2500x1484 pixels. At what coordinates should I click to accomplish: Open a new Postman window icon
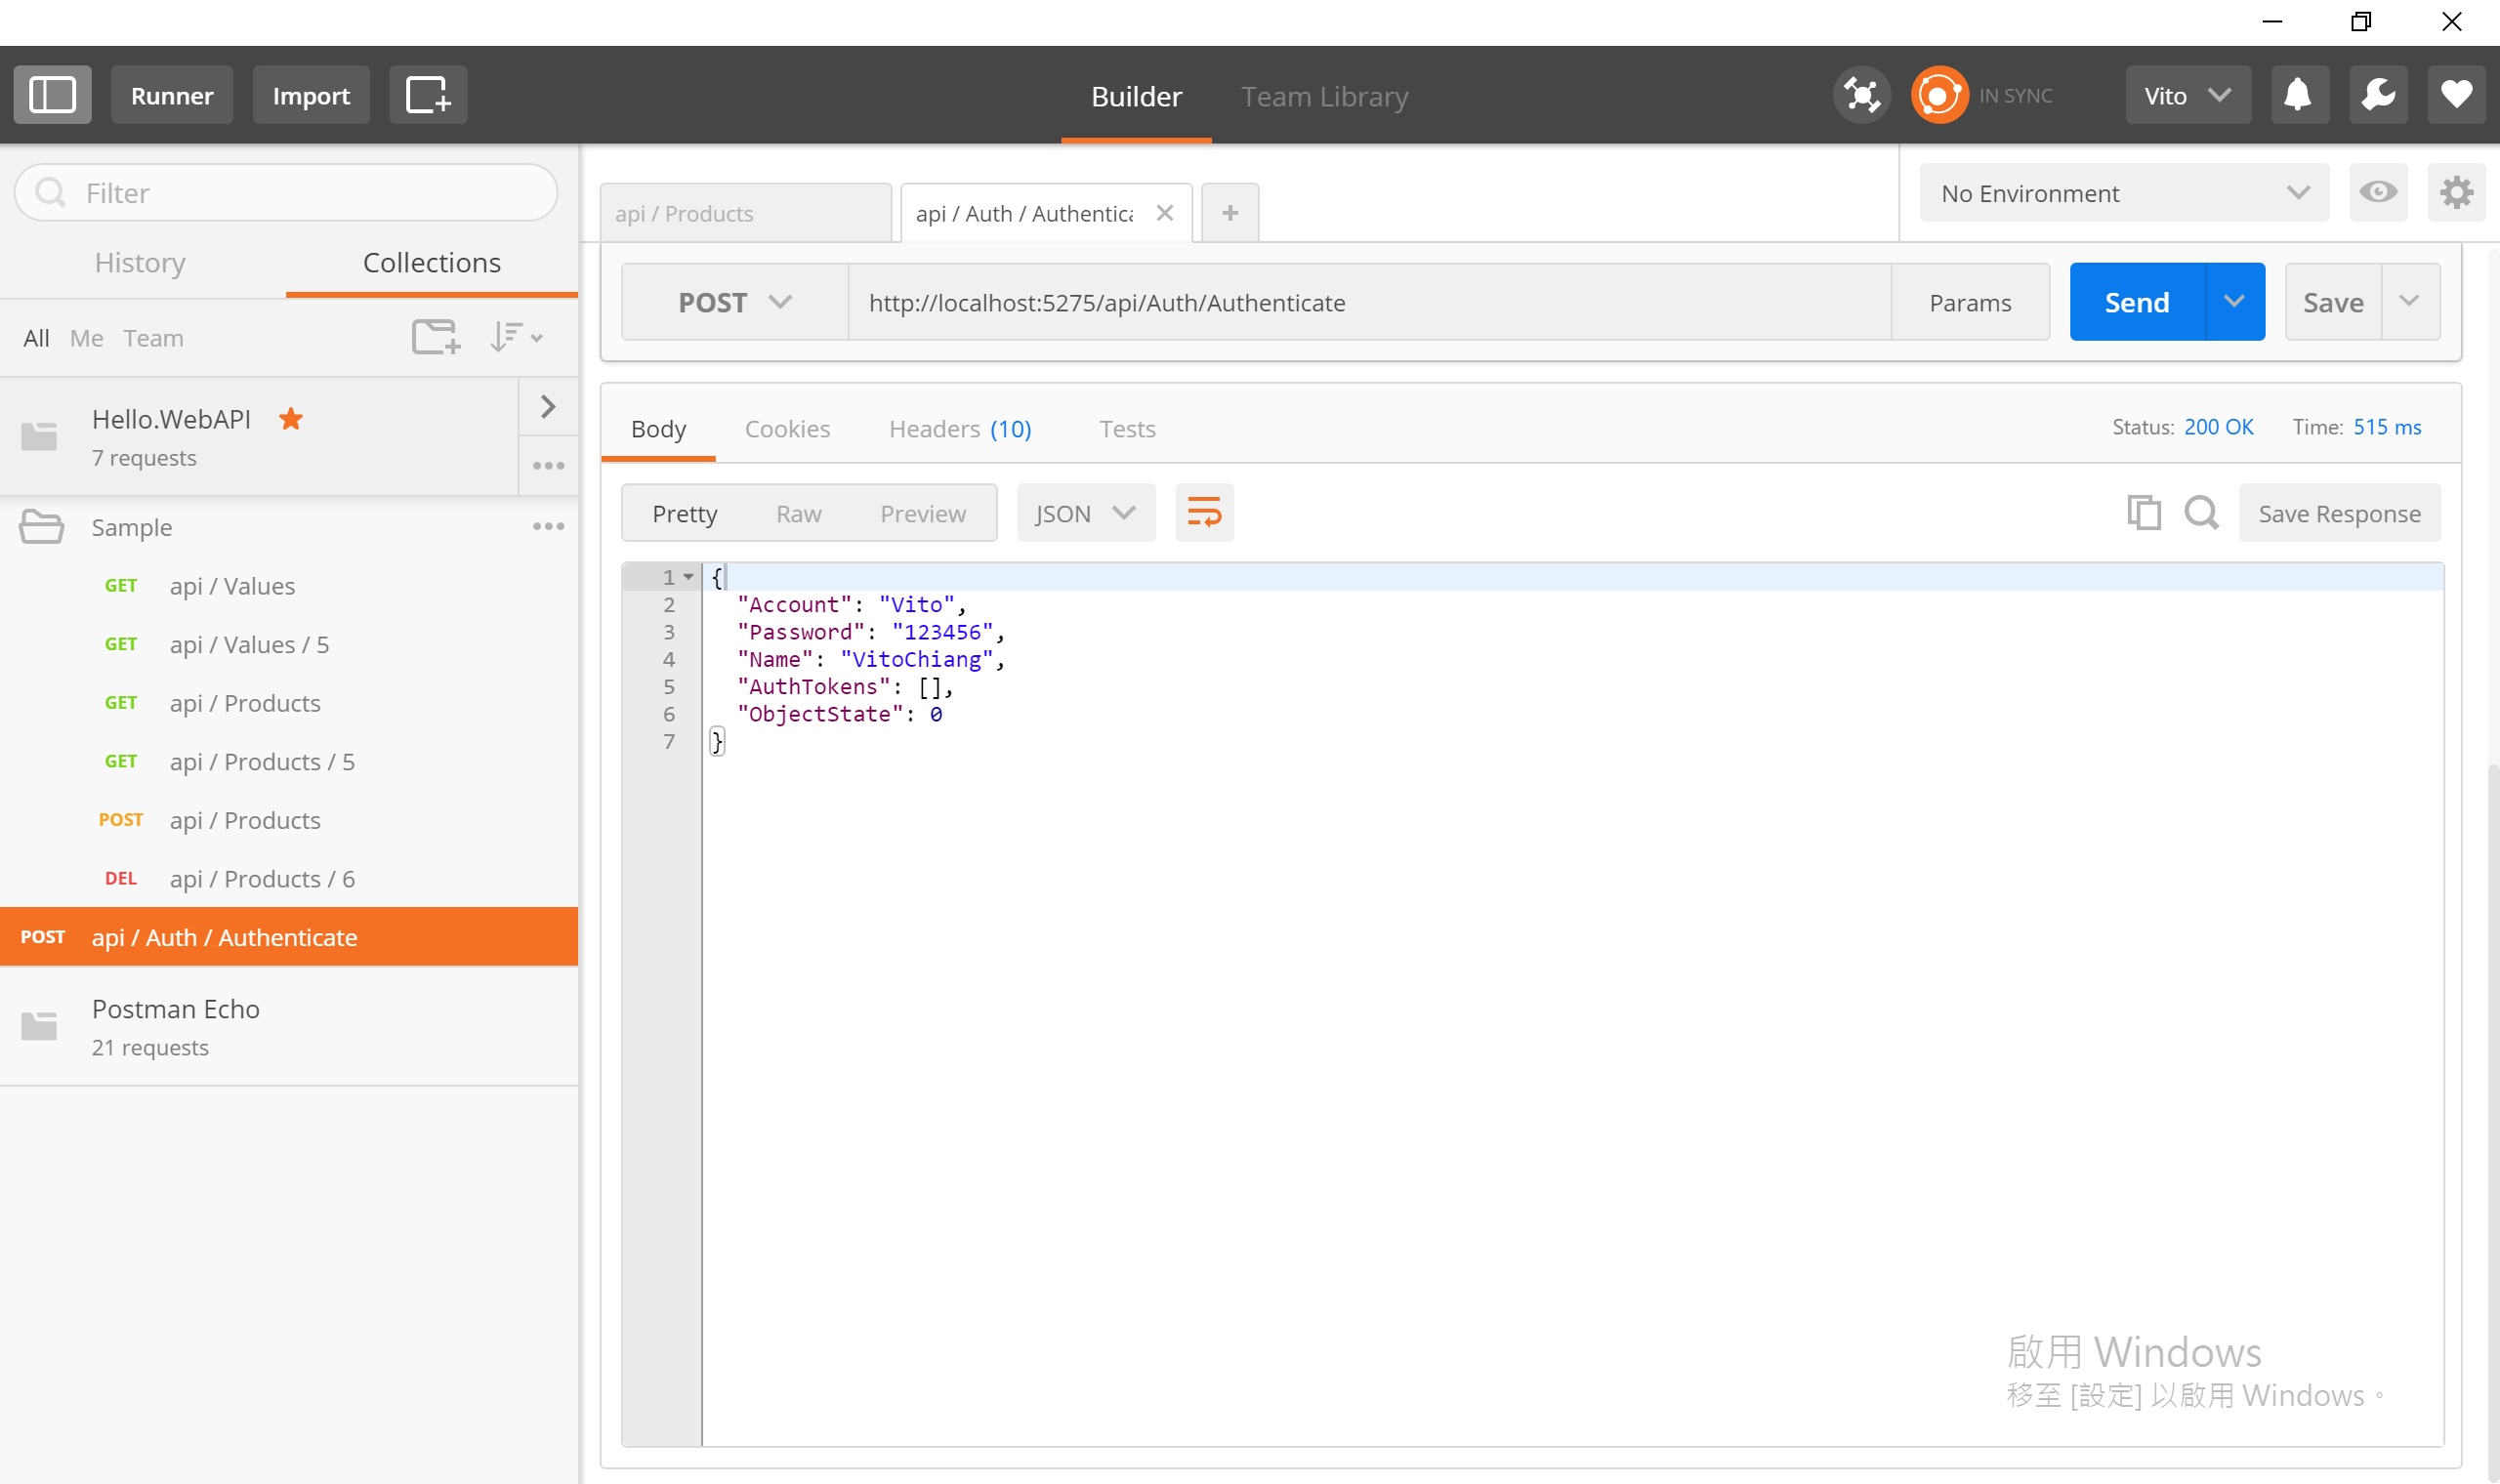[x=428, y=95]
